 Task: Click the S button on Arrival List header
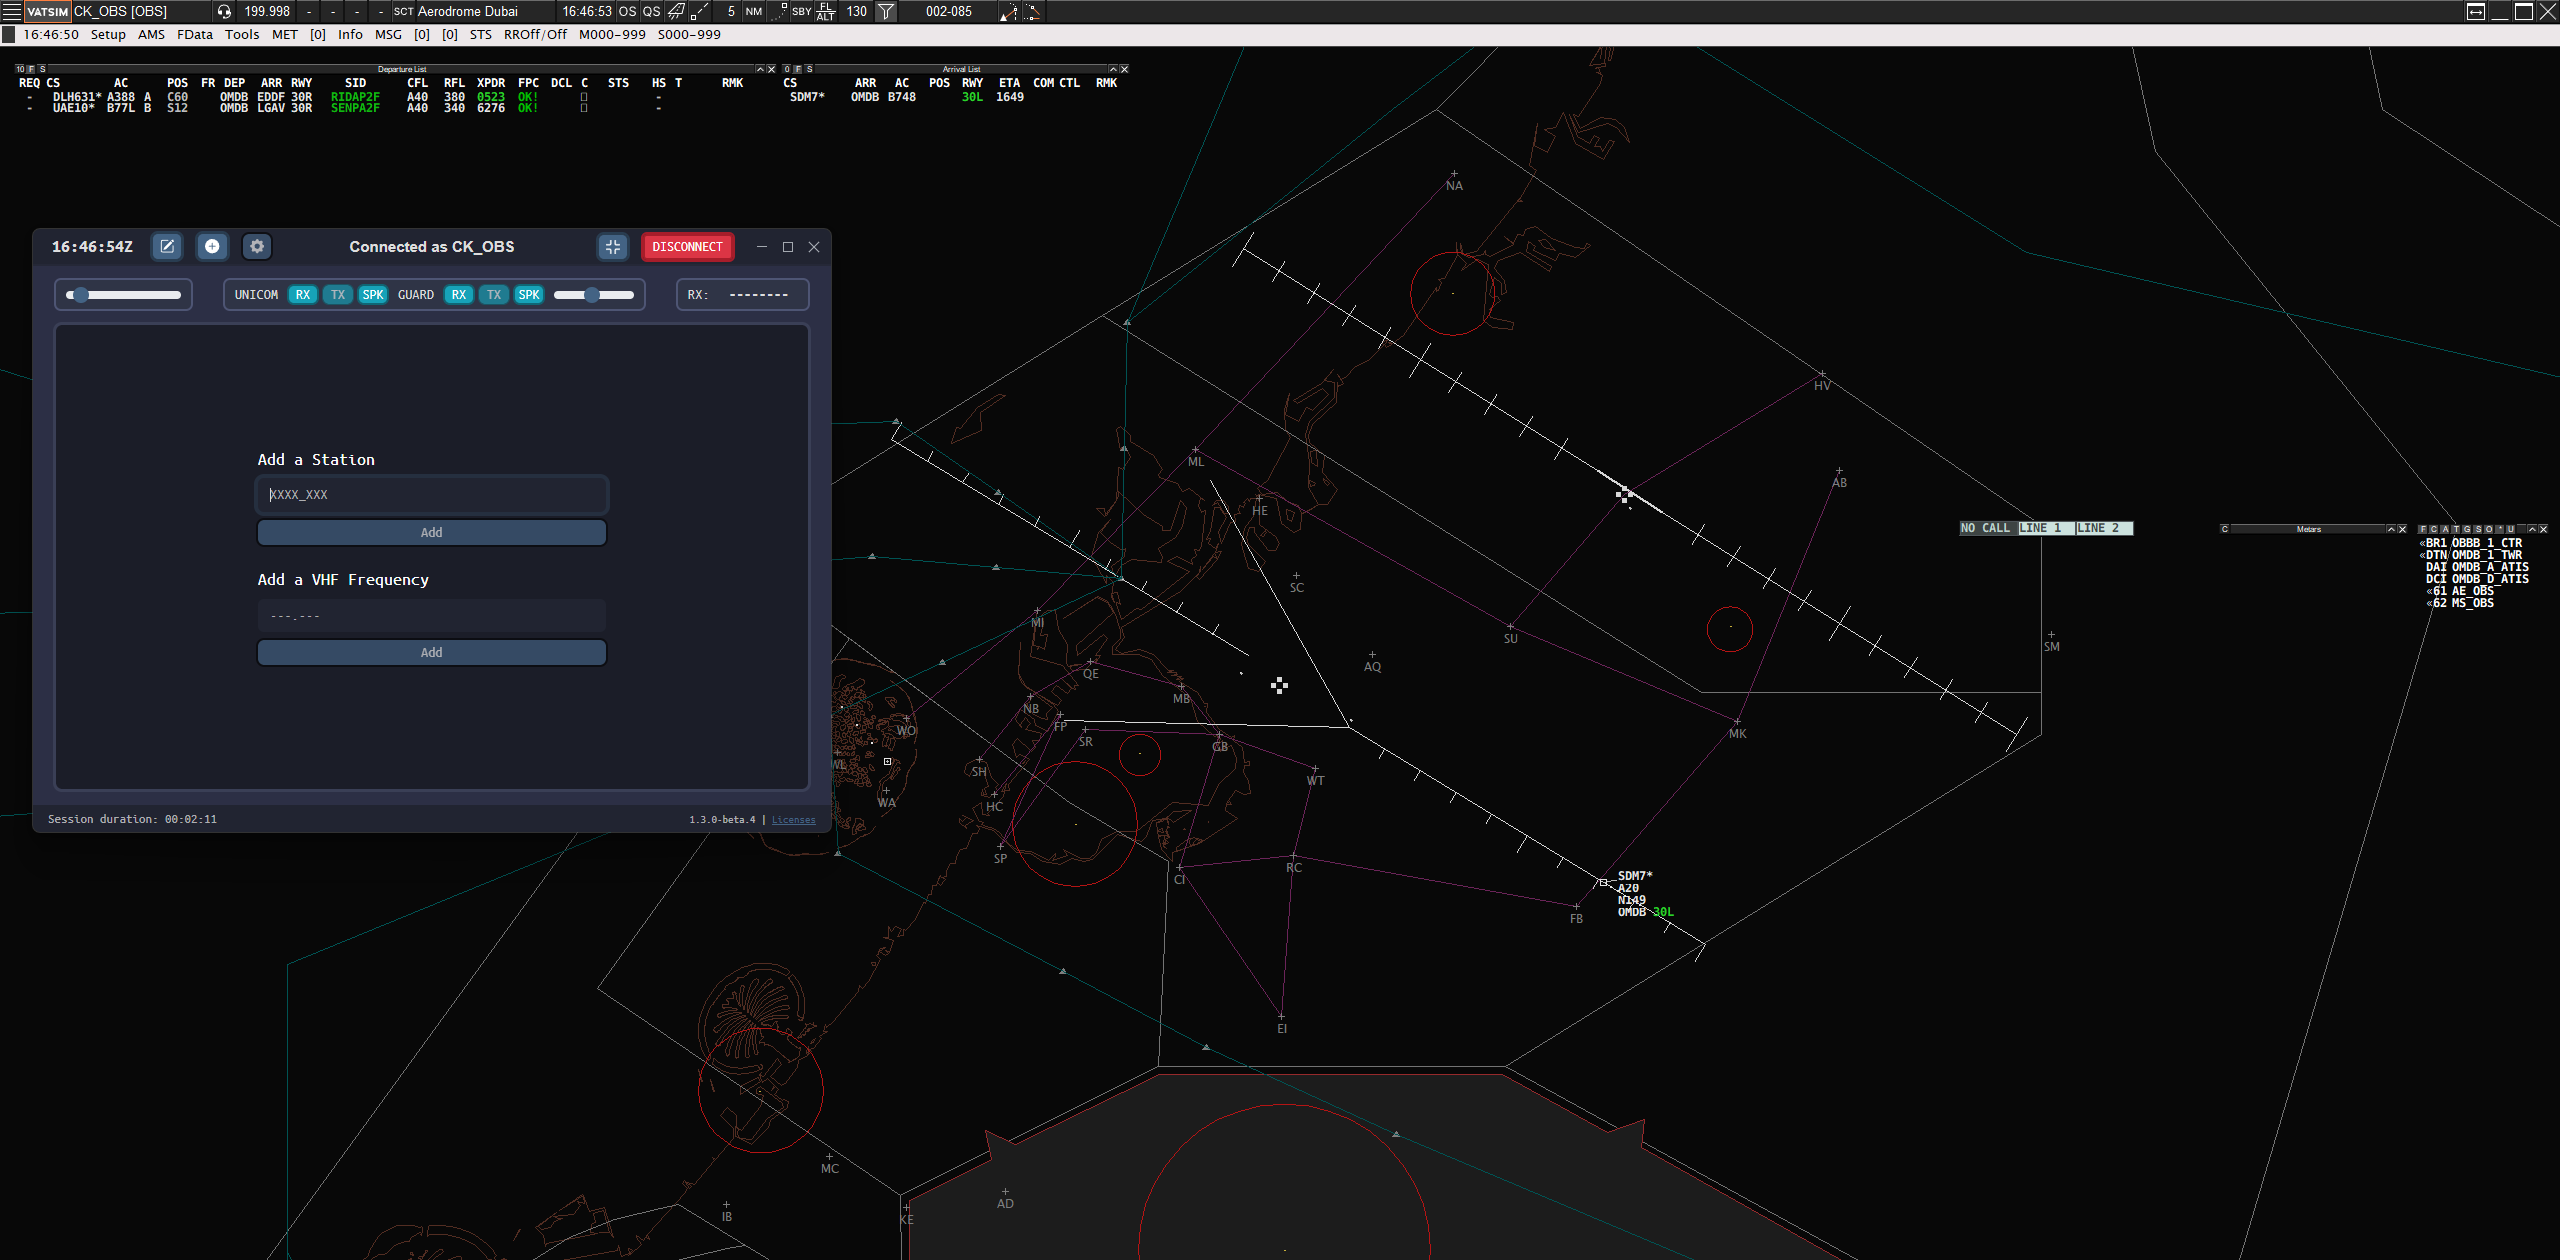809,69
